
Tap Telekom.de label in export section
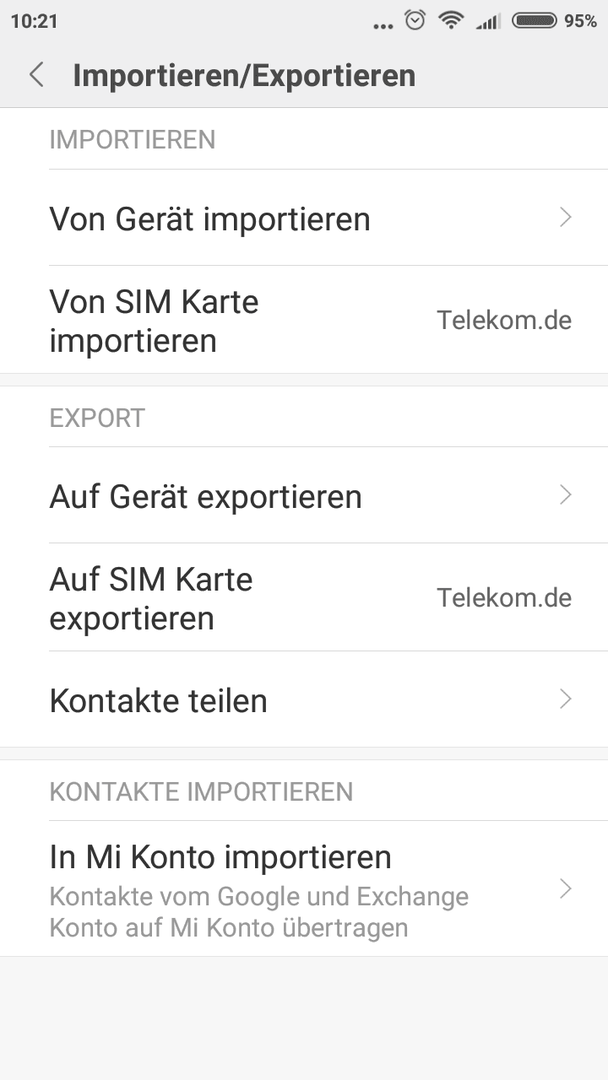coord(504,598)
